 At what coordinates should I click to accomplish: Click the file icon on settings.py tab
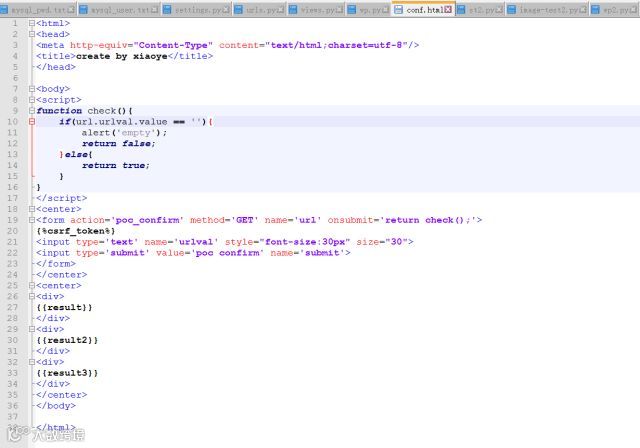(x=167, y=9)
